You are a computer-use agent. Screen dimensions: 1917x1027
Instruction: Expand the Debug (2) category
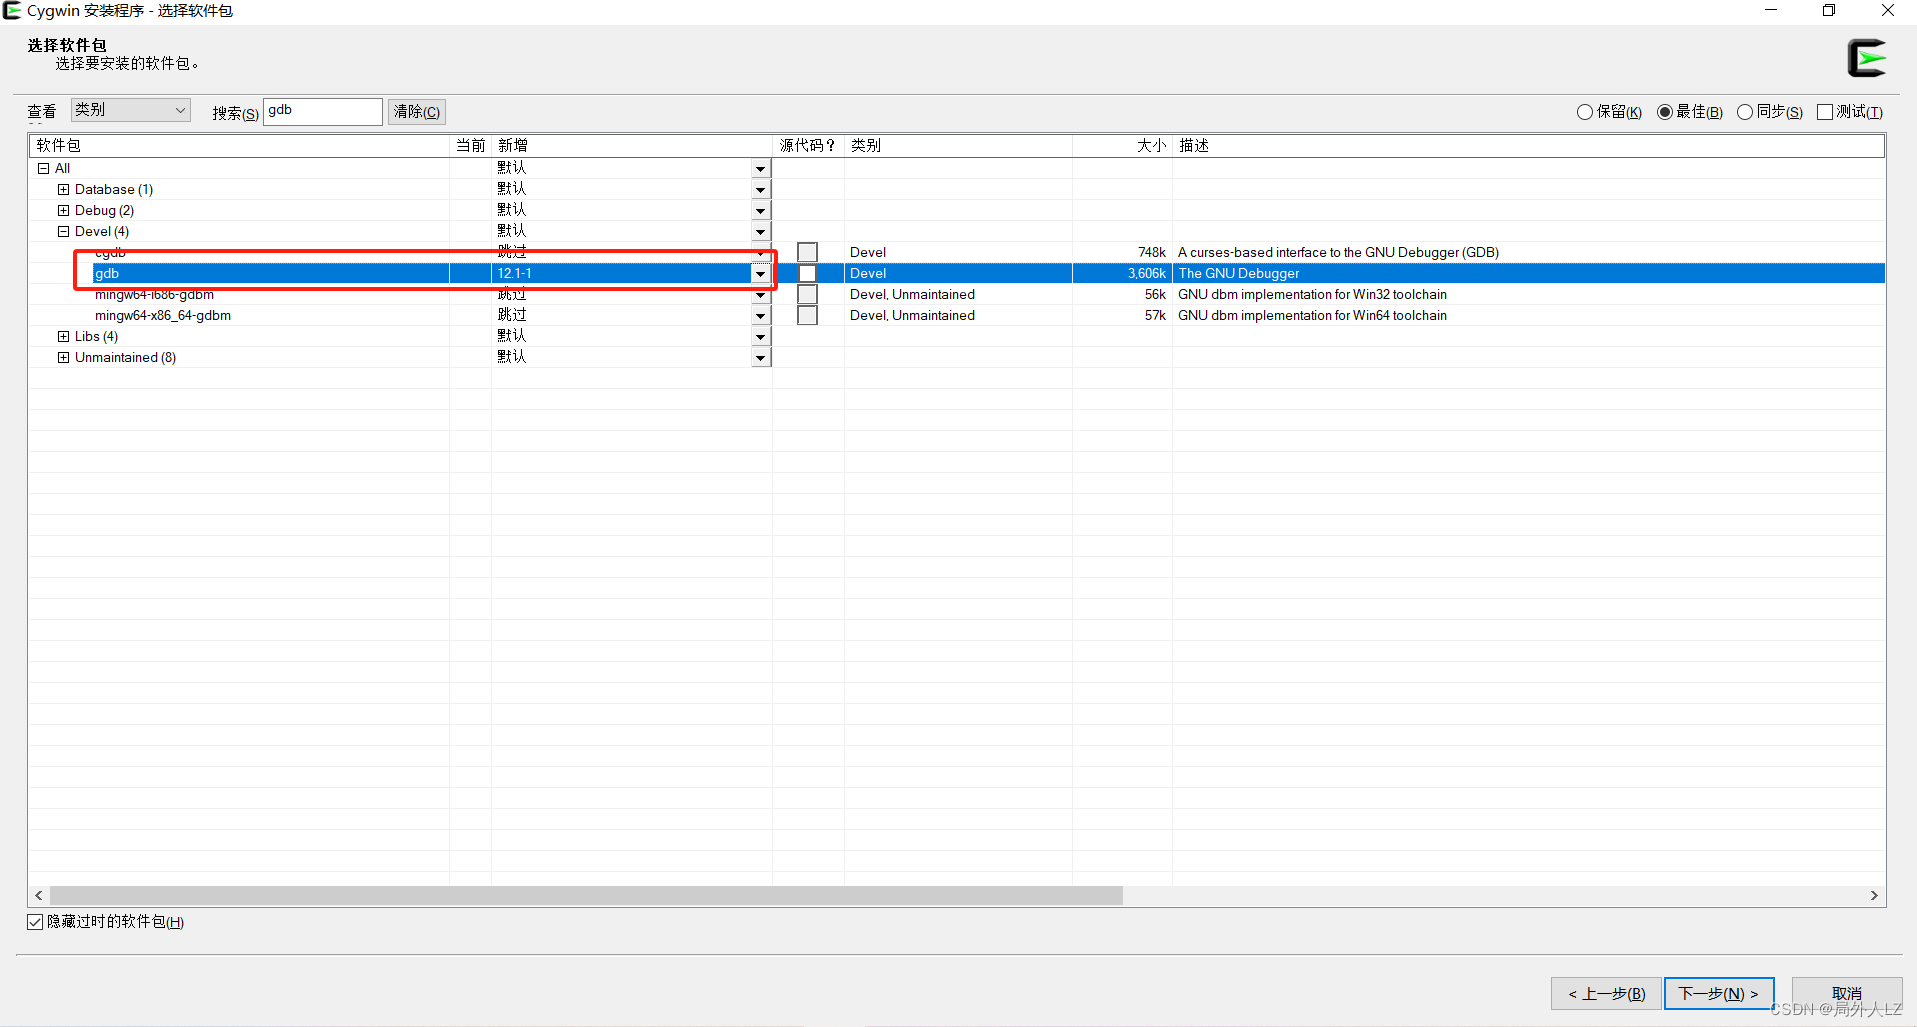pyautogui.click(x=64, y=210)
